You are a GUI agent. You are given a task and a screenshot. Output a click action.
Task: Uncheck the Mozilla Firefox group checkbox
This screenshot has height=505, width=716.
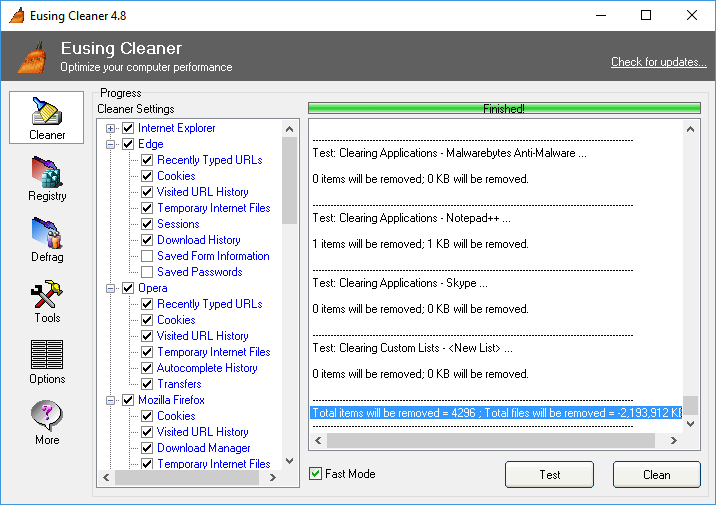128,400
